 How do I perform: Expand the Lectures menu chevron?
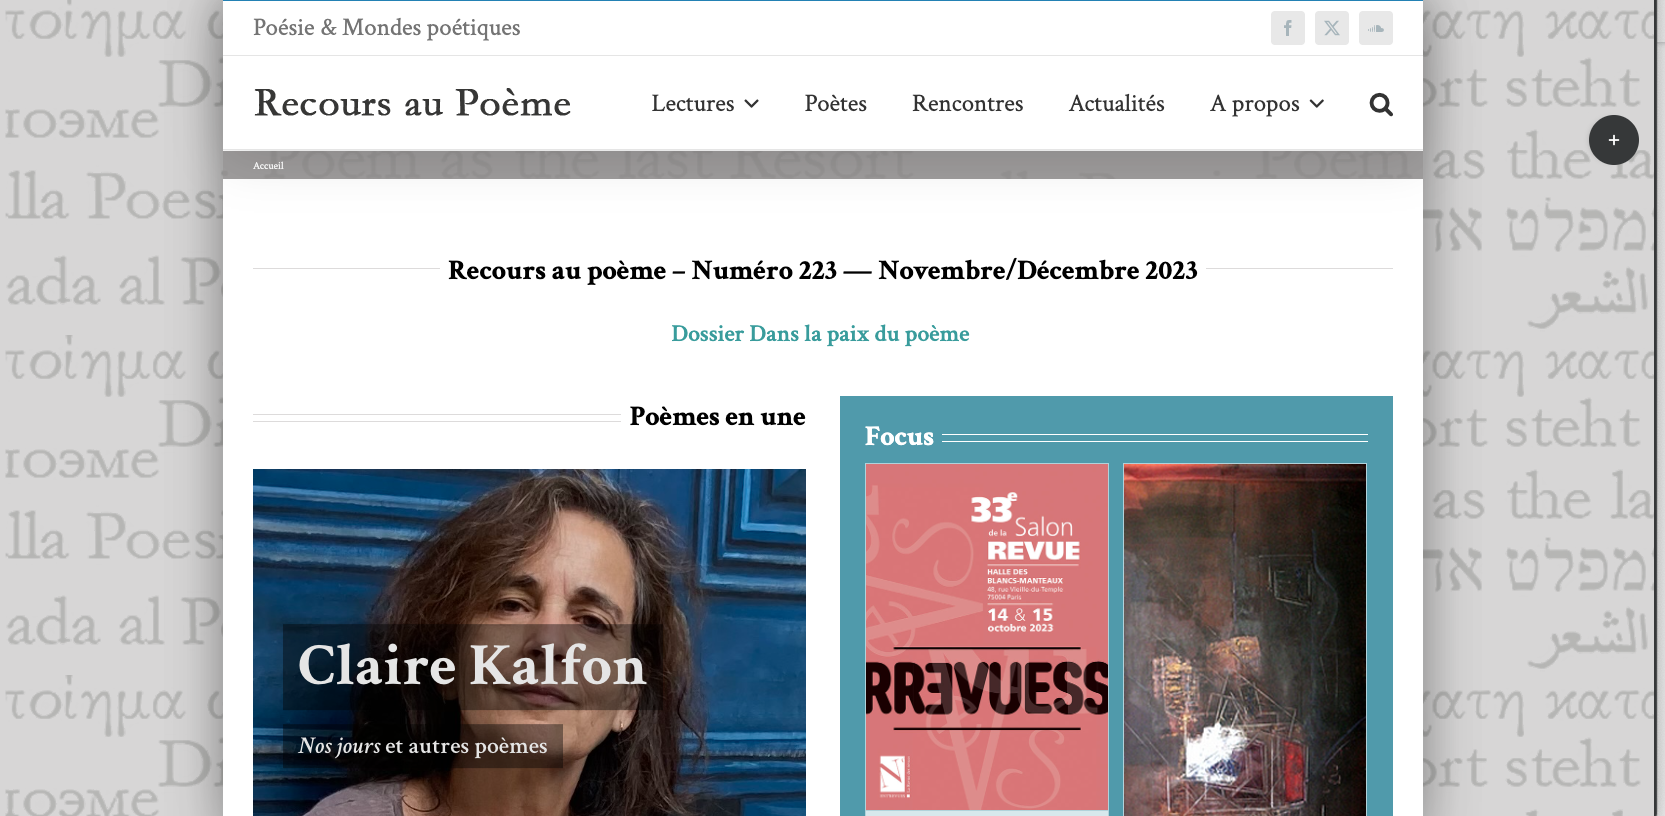coord(752,104)
